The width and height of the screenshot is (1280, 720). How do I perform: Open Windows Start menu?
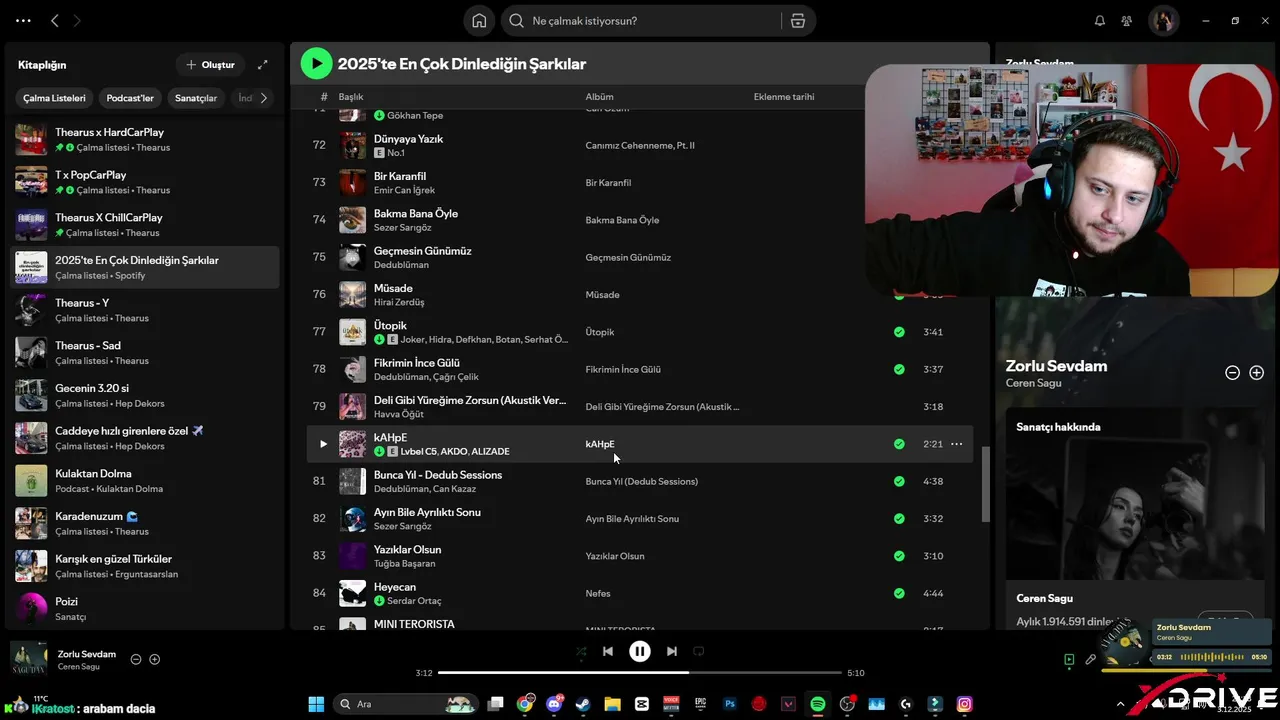316,704
